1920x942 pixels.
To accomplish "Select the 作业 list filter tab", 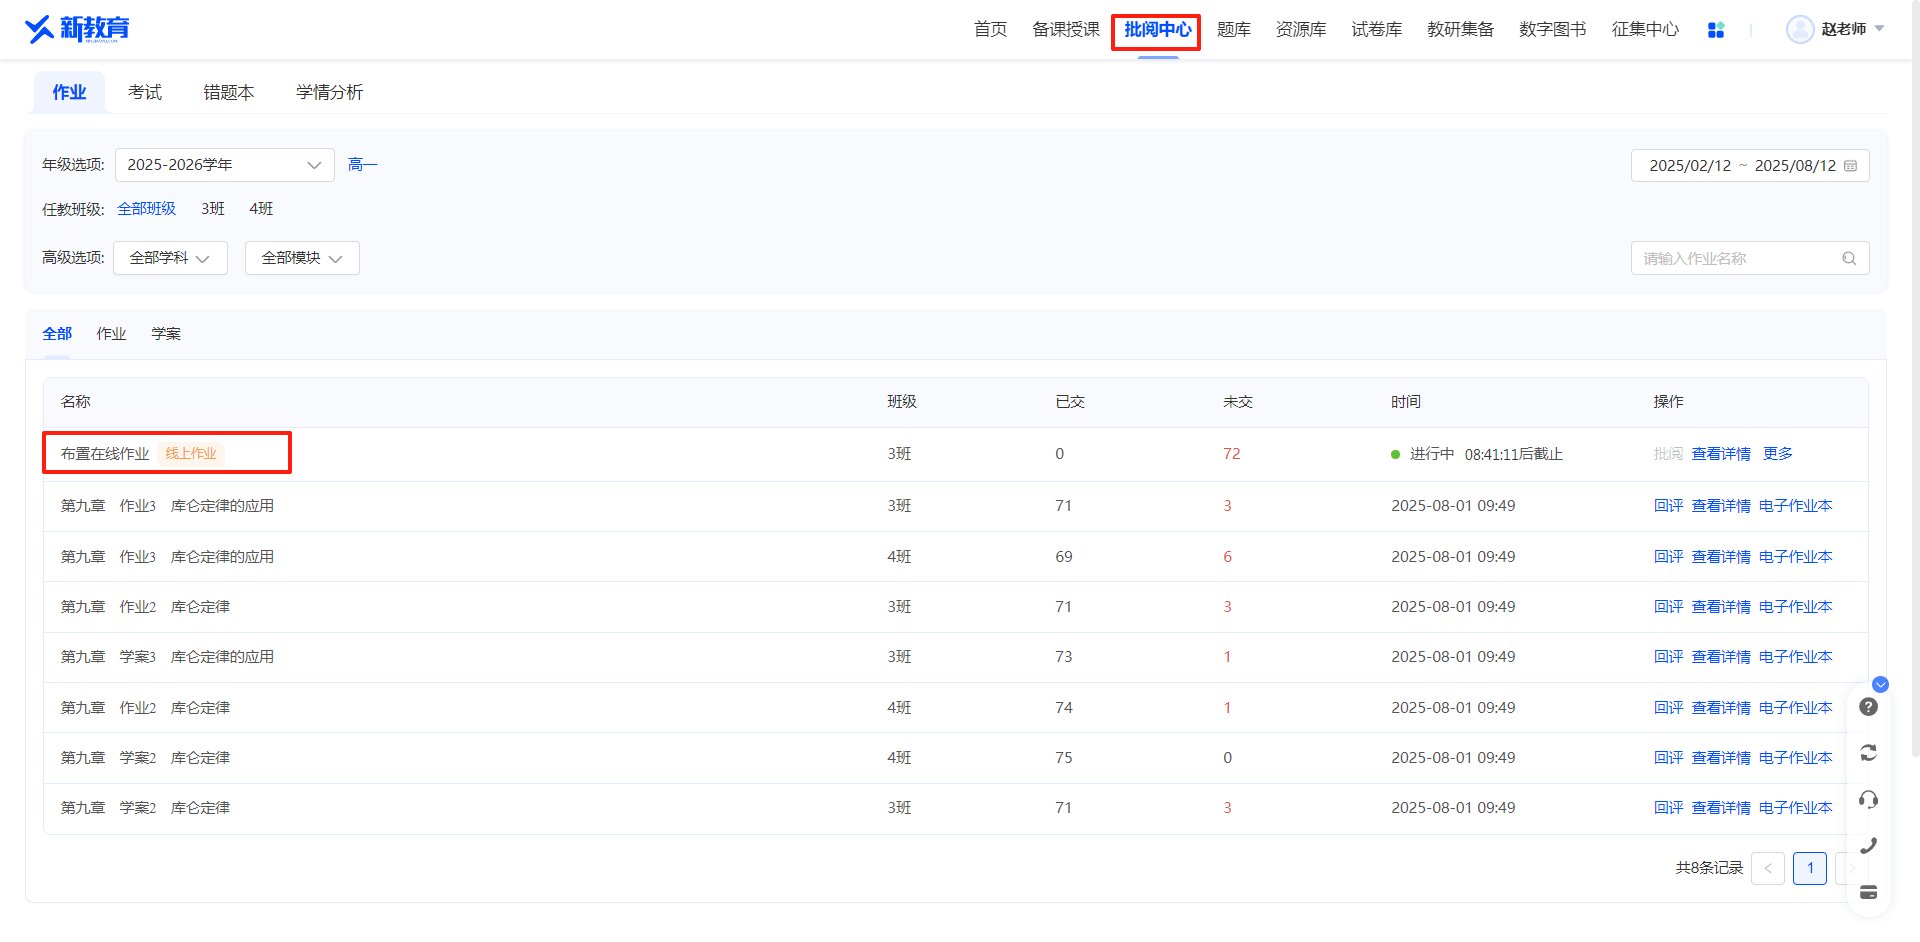I will [x=111, y=334].
